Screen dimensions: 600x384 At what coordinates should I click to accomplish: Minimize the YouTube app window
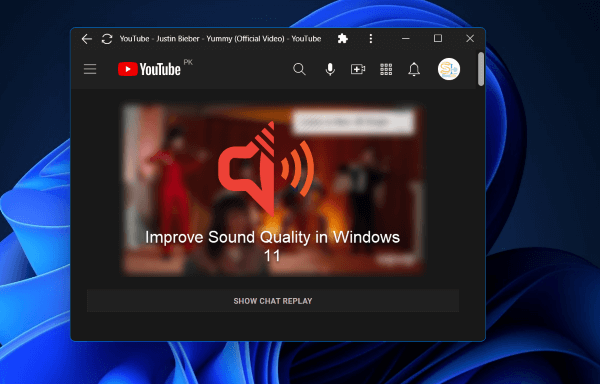point(406,39)
